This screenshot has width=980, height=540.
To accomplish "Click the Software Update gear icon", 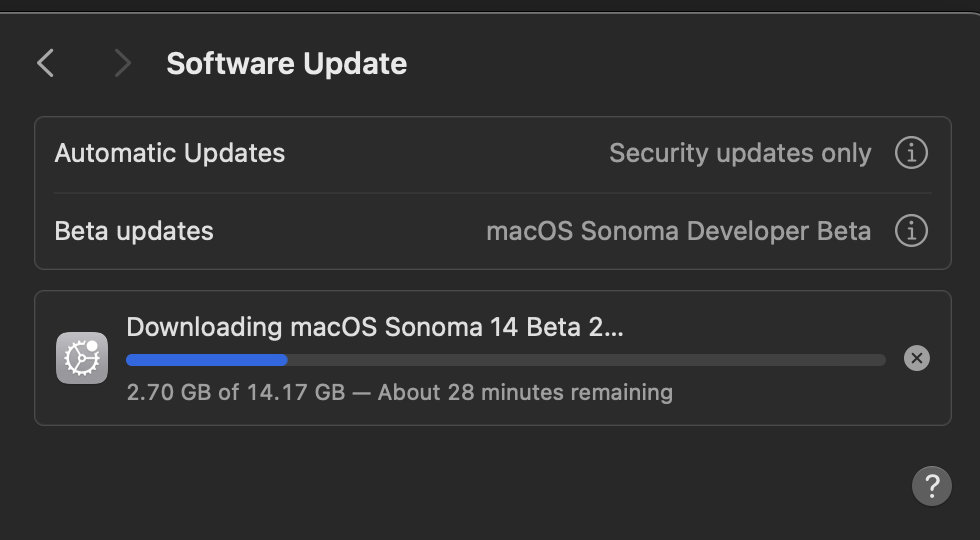I will click(x=82, y=358).
